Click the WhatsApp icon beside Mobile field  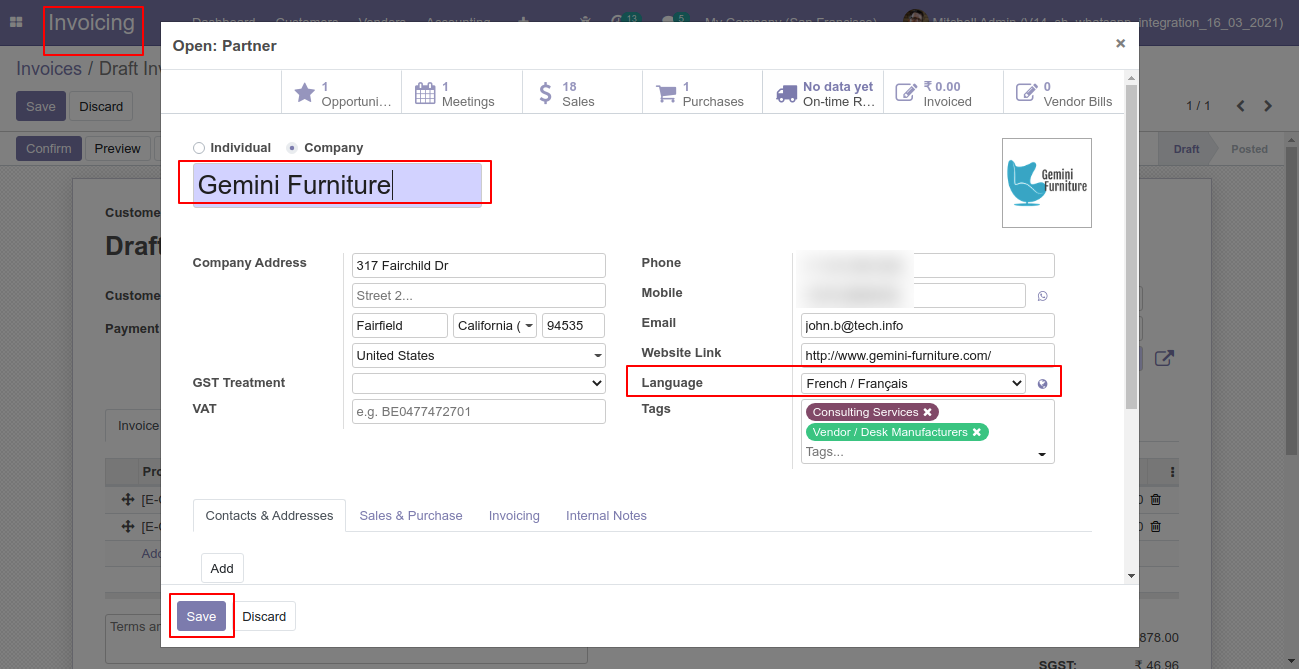1043,296
